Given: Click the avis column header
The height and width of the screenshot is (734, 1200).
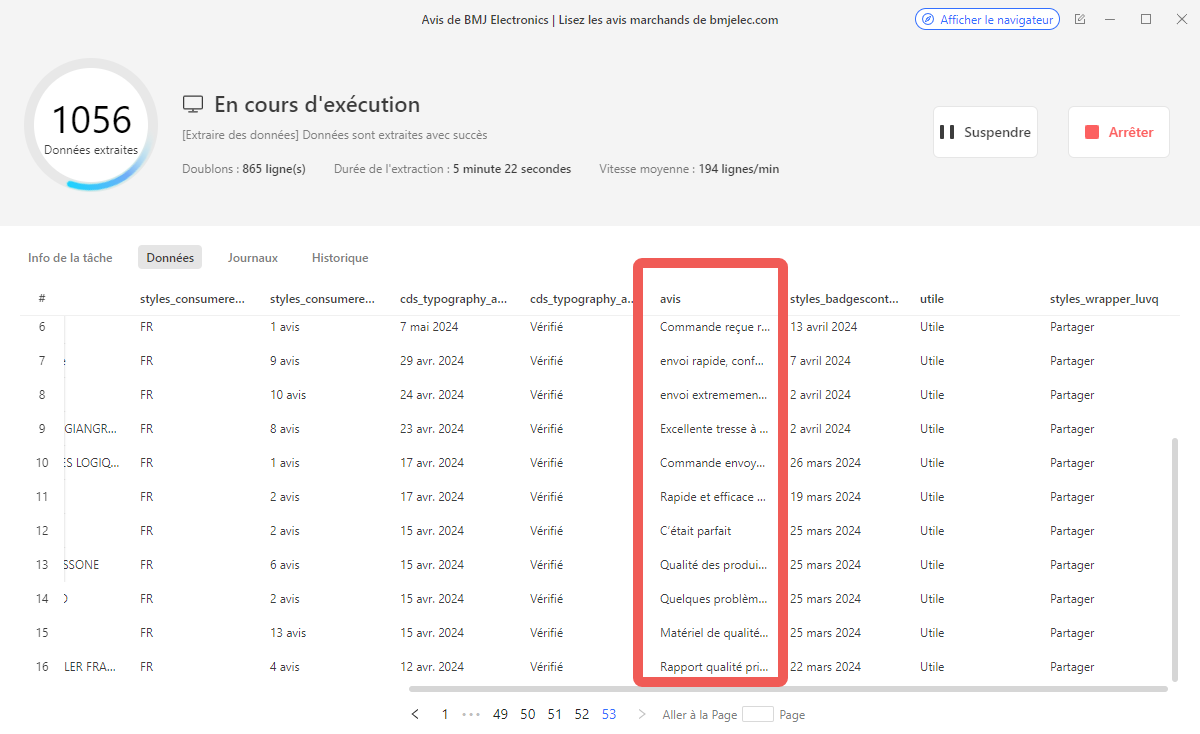Looking at the screenshot, I should 670,299.
